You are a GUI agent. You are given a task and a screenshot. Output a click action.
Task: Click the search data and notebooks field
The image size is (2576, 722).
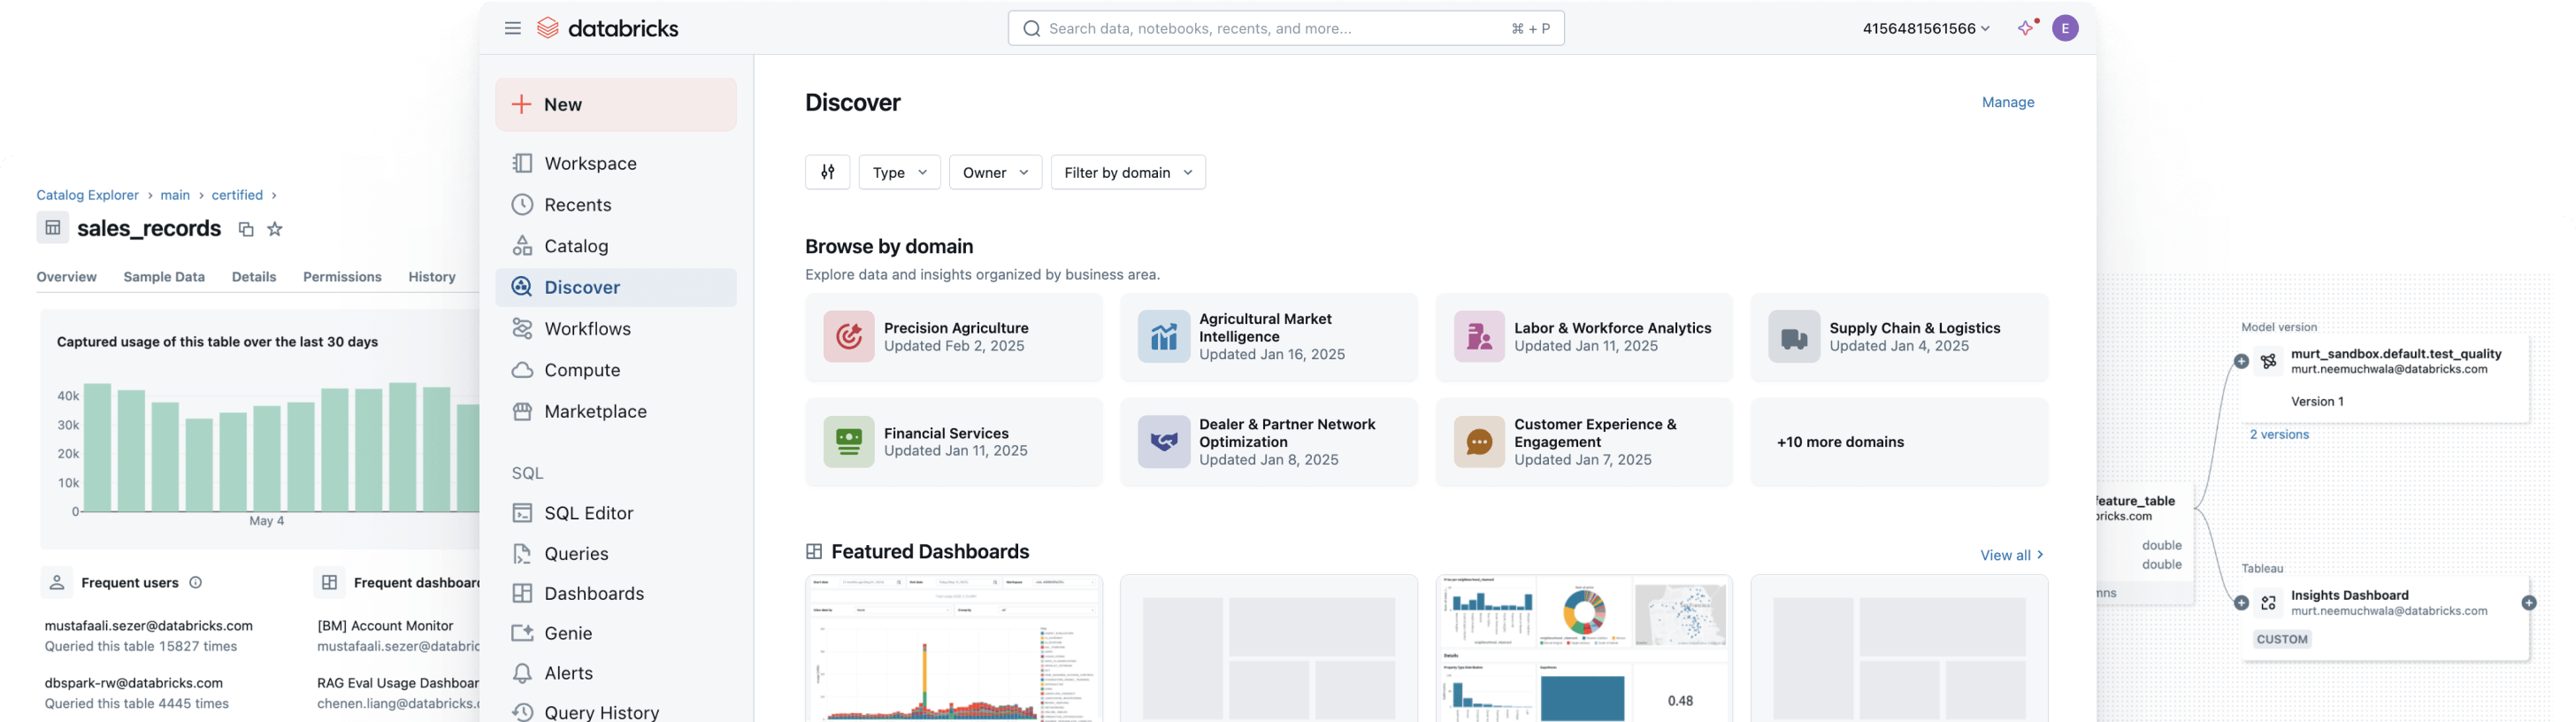pyautogui.click(x=1285, y=28)
